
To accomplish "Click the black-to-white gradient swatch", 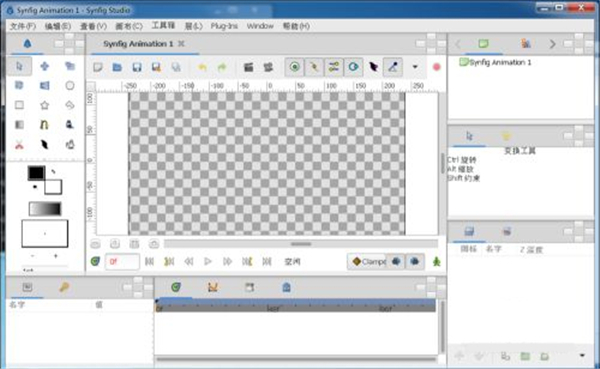I will coord(45,209).
